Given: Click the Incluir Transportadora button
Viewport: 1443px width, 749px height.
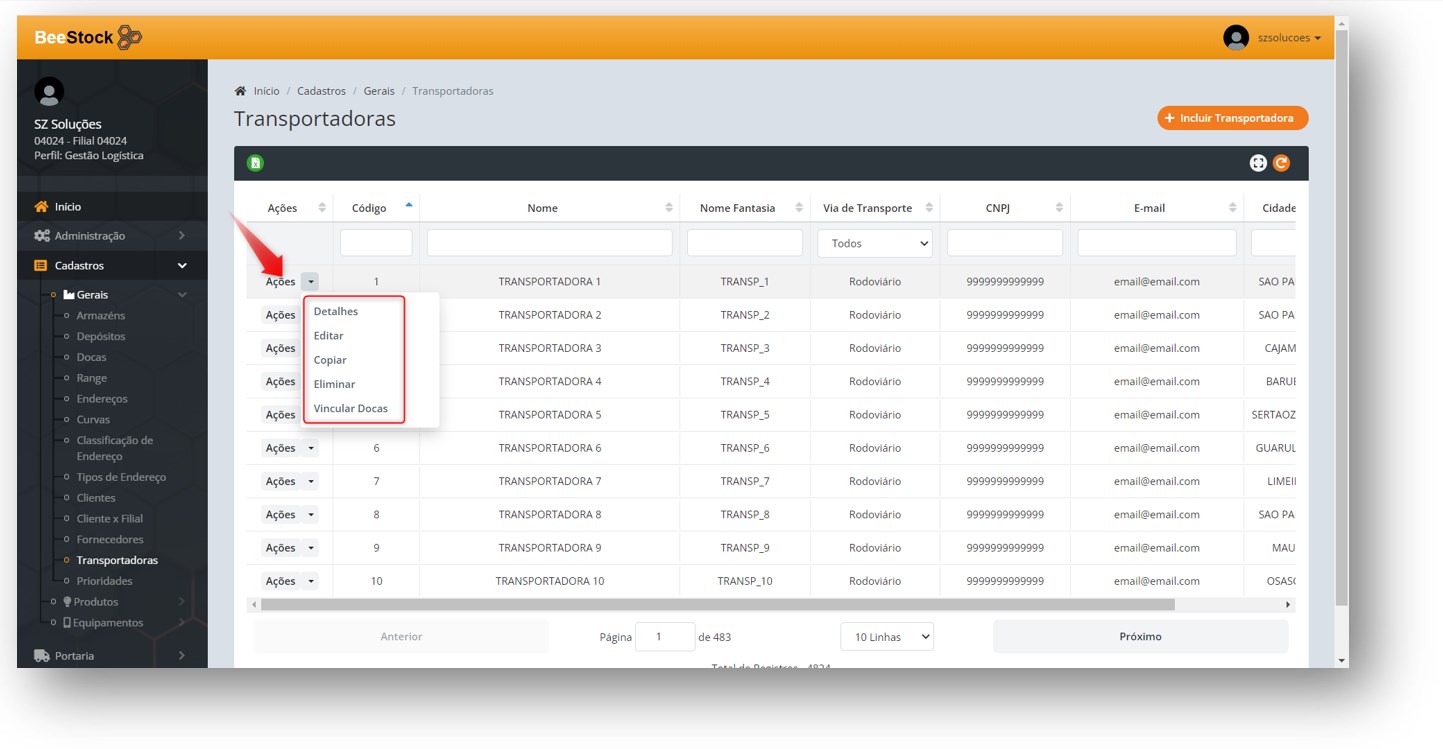Looking at the screenshot, I should coord(1232,118).
